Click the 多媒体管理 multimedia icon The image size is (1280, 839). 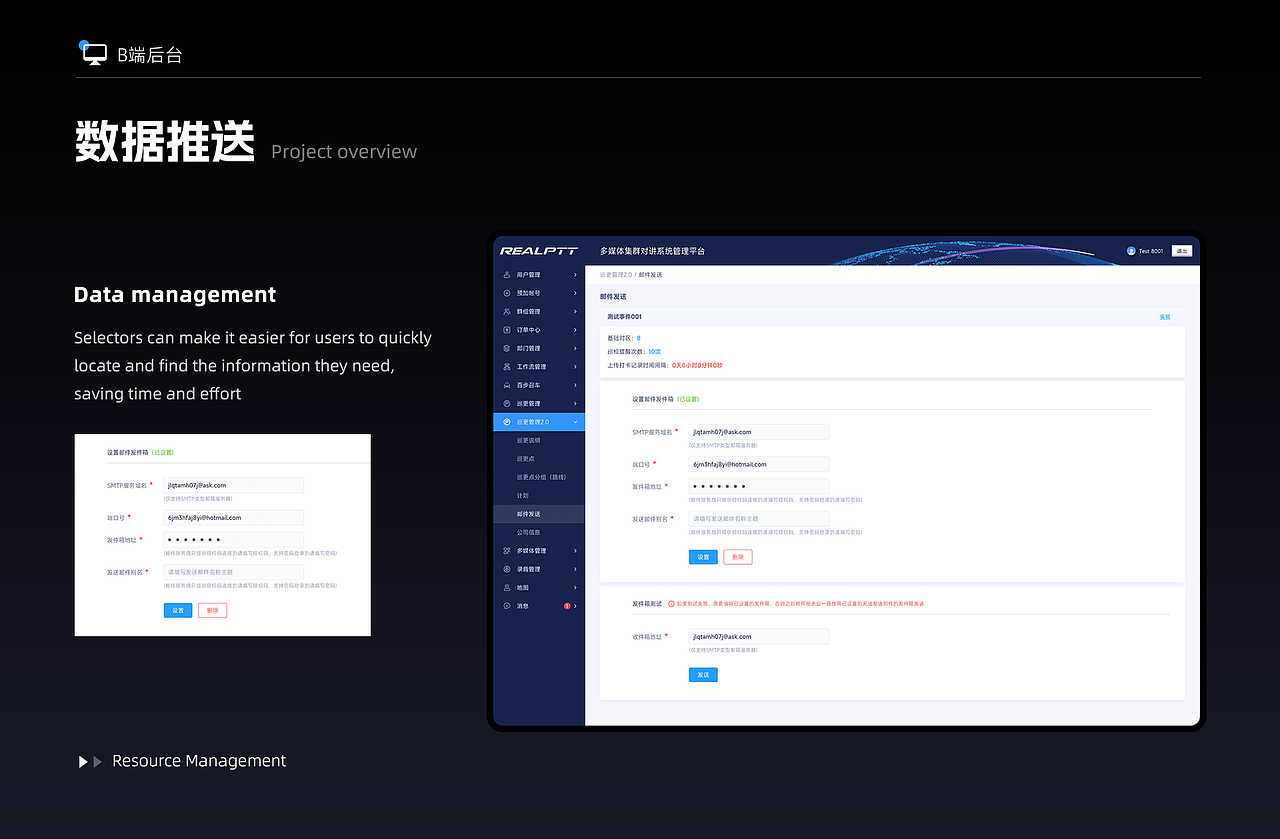507,551
